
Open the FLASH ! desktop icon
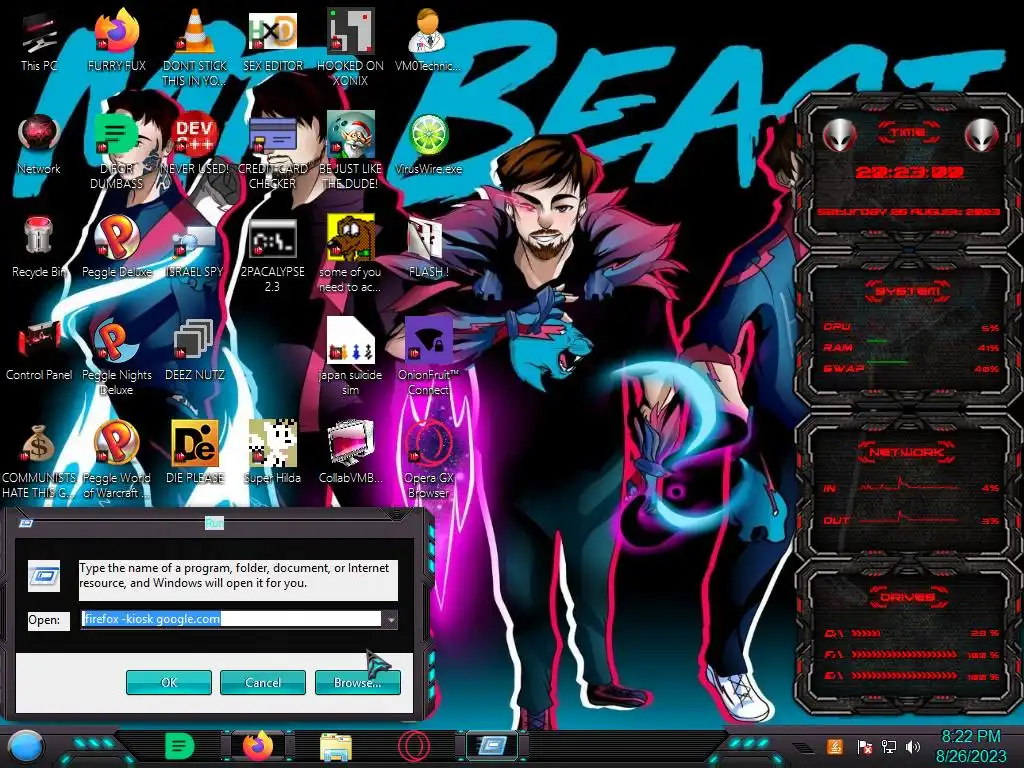coord(428,246)
